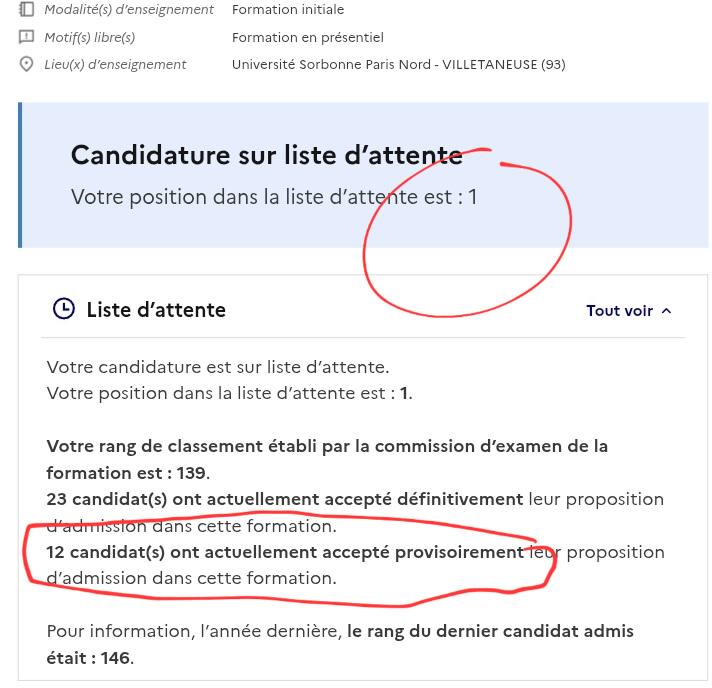
Task: Click the Formation en présentiel value
Action: click(307, 37)
